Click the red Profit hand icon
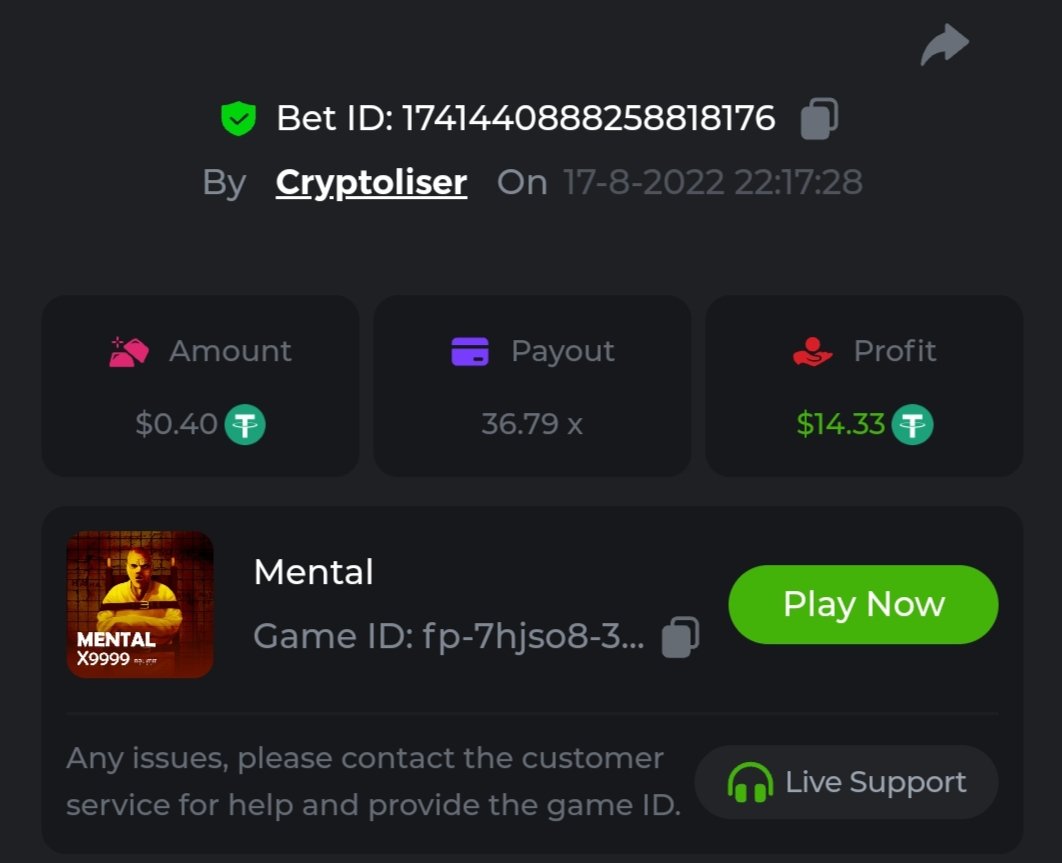Viewport: 1062px width, 863px height. 812,351
